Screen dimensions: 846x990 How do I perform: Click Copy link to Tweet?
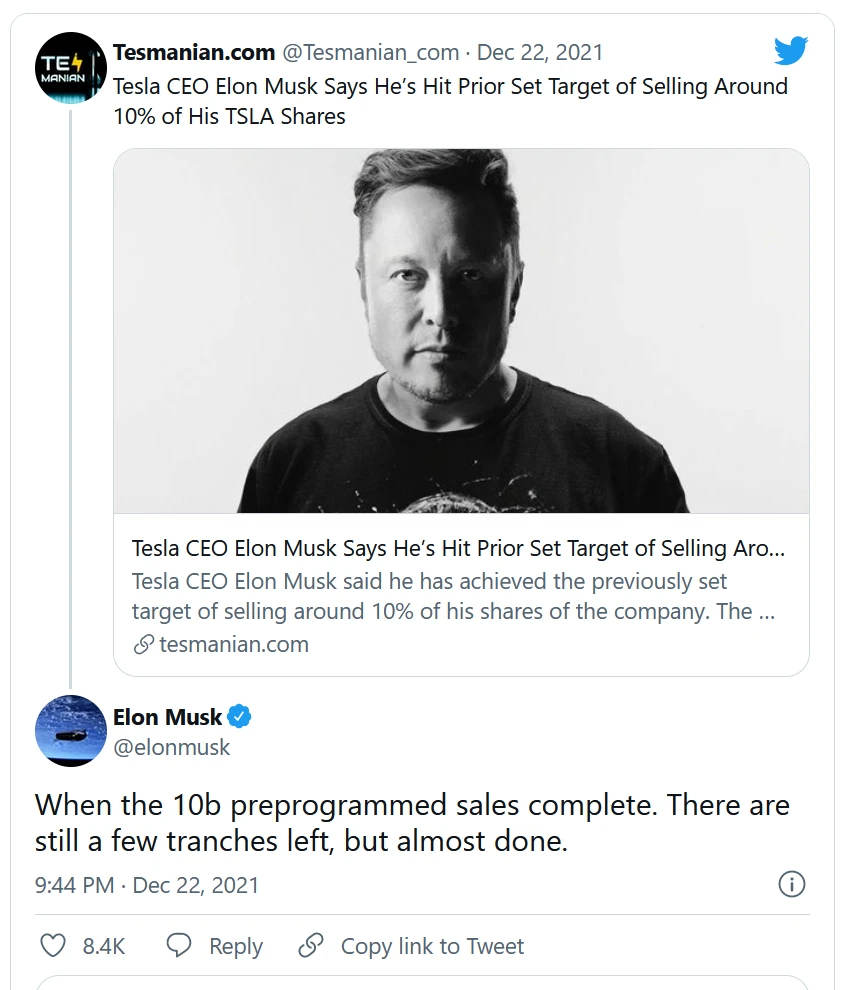[432, 946]
